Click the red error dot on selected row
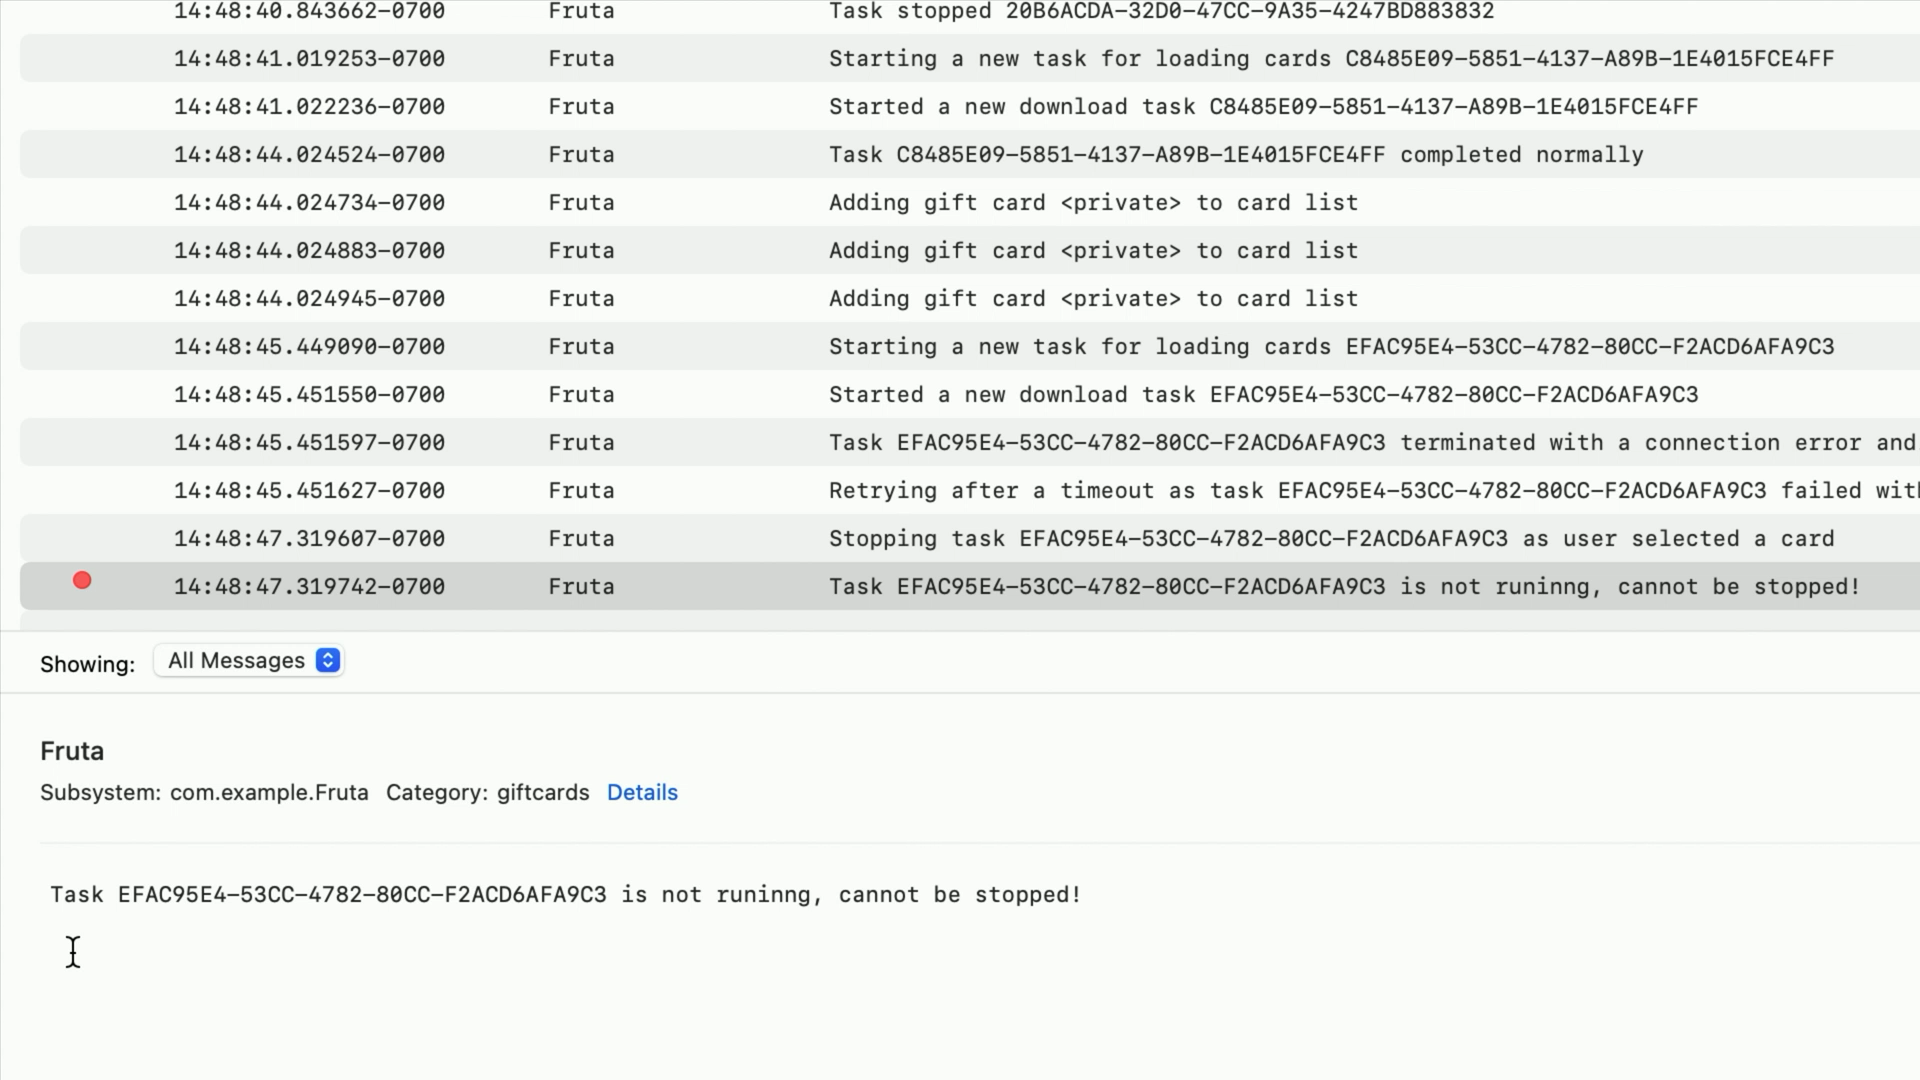The width and height of the screenshot is (1920, 1080). 82,581
